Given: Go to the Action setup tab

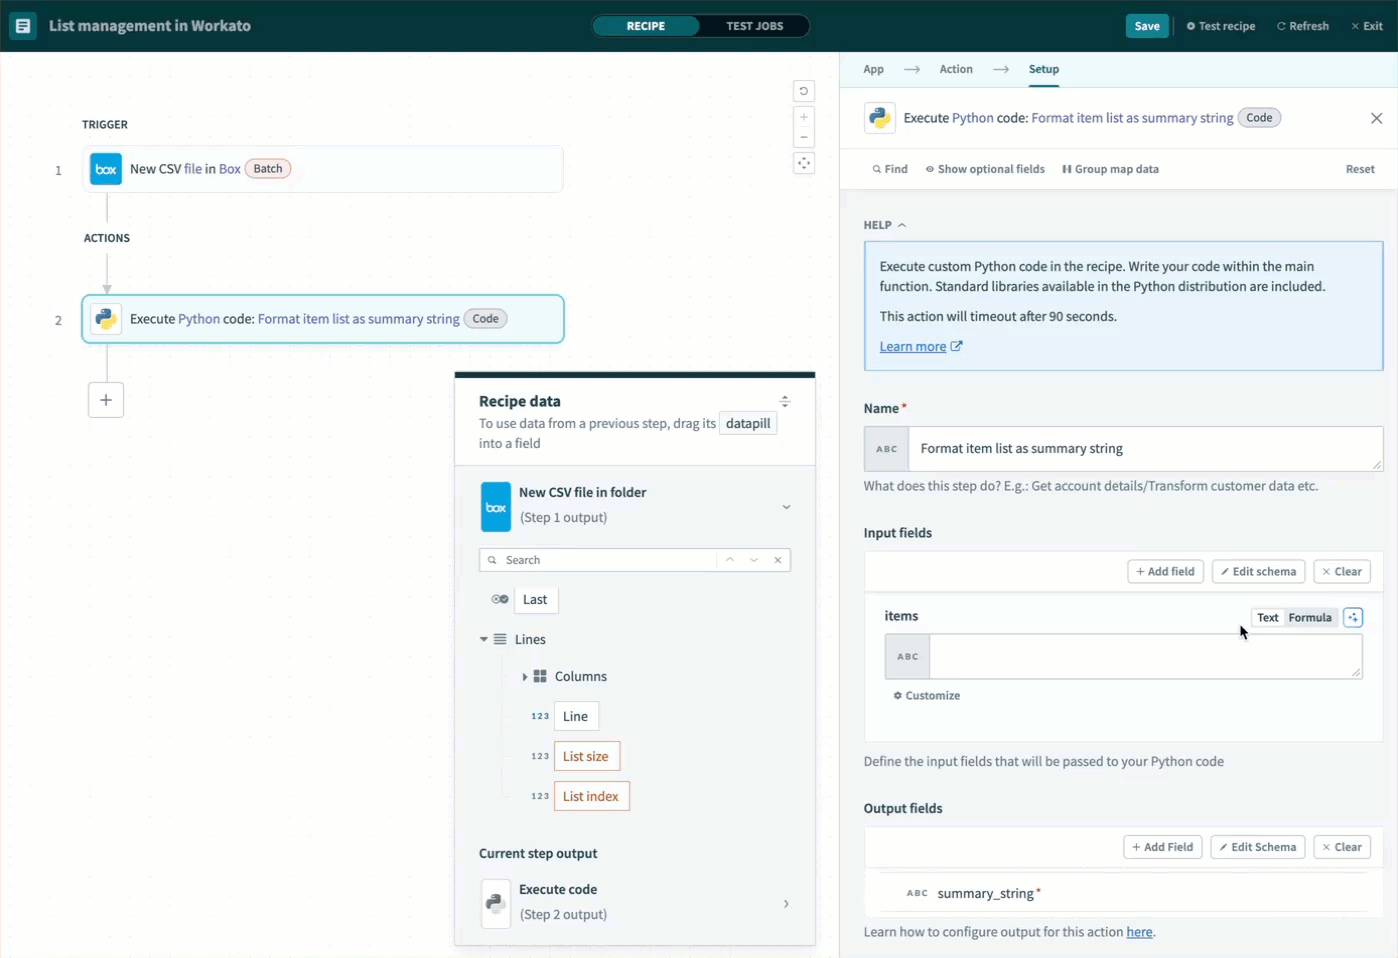Looking at the screenshot, I should point(955,69).
